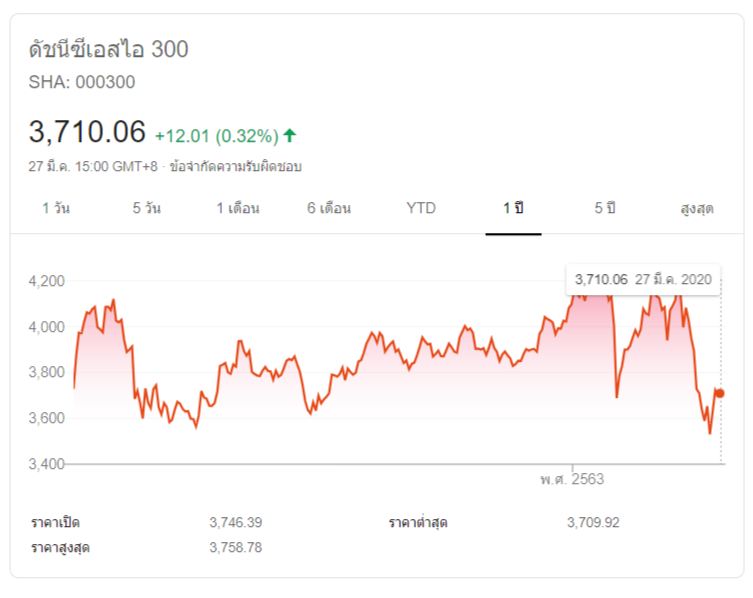
Task: Select the "1 วัน" time range tab
Action: [56, 208]
